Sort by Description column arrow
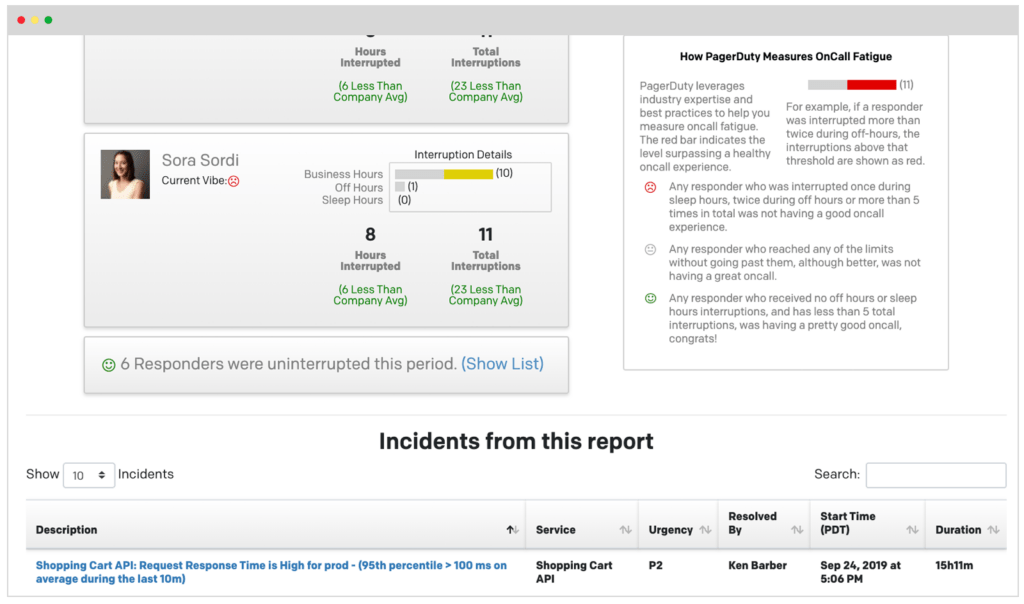 click(513, 530)
